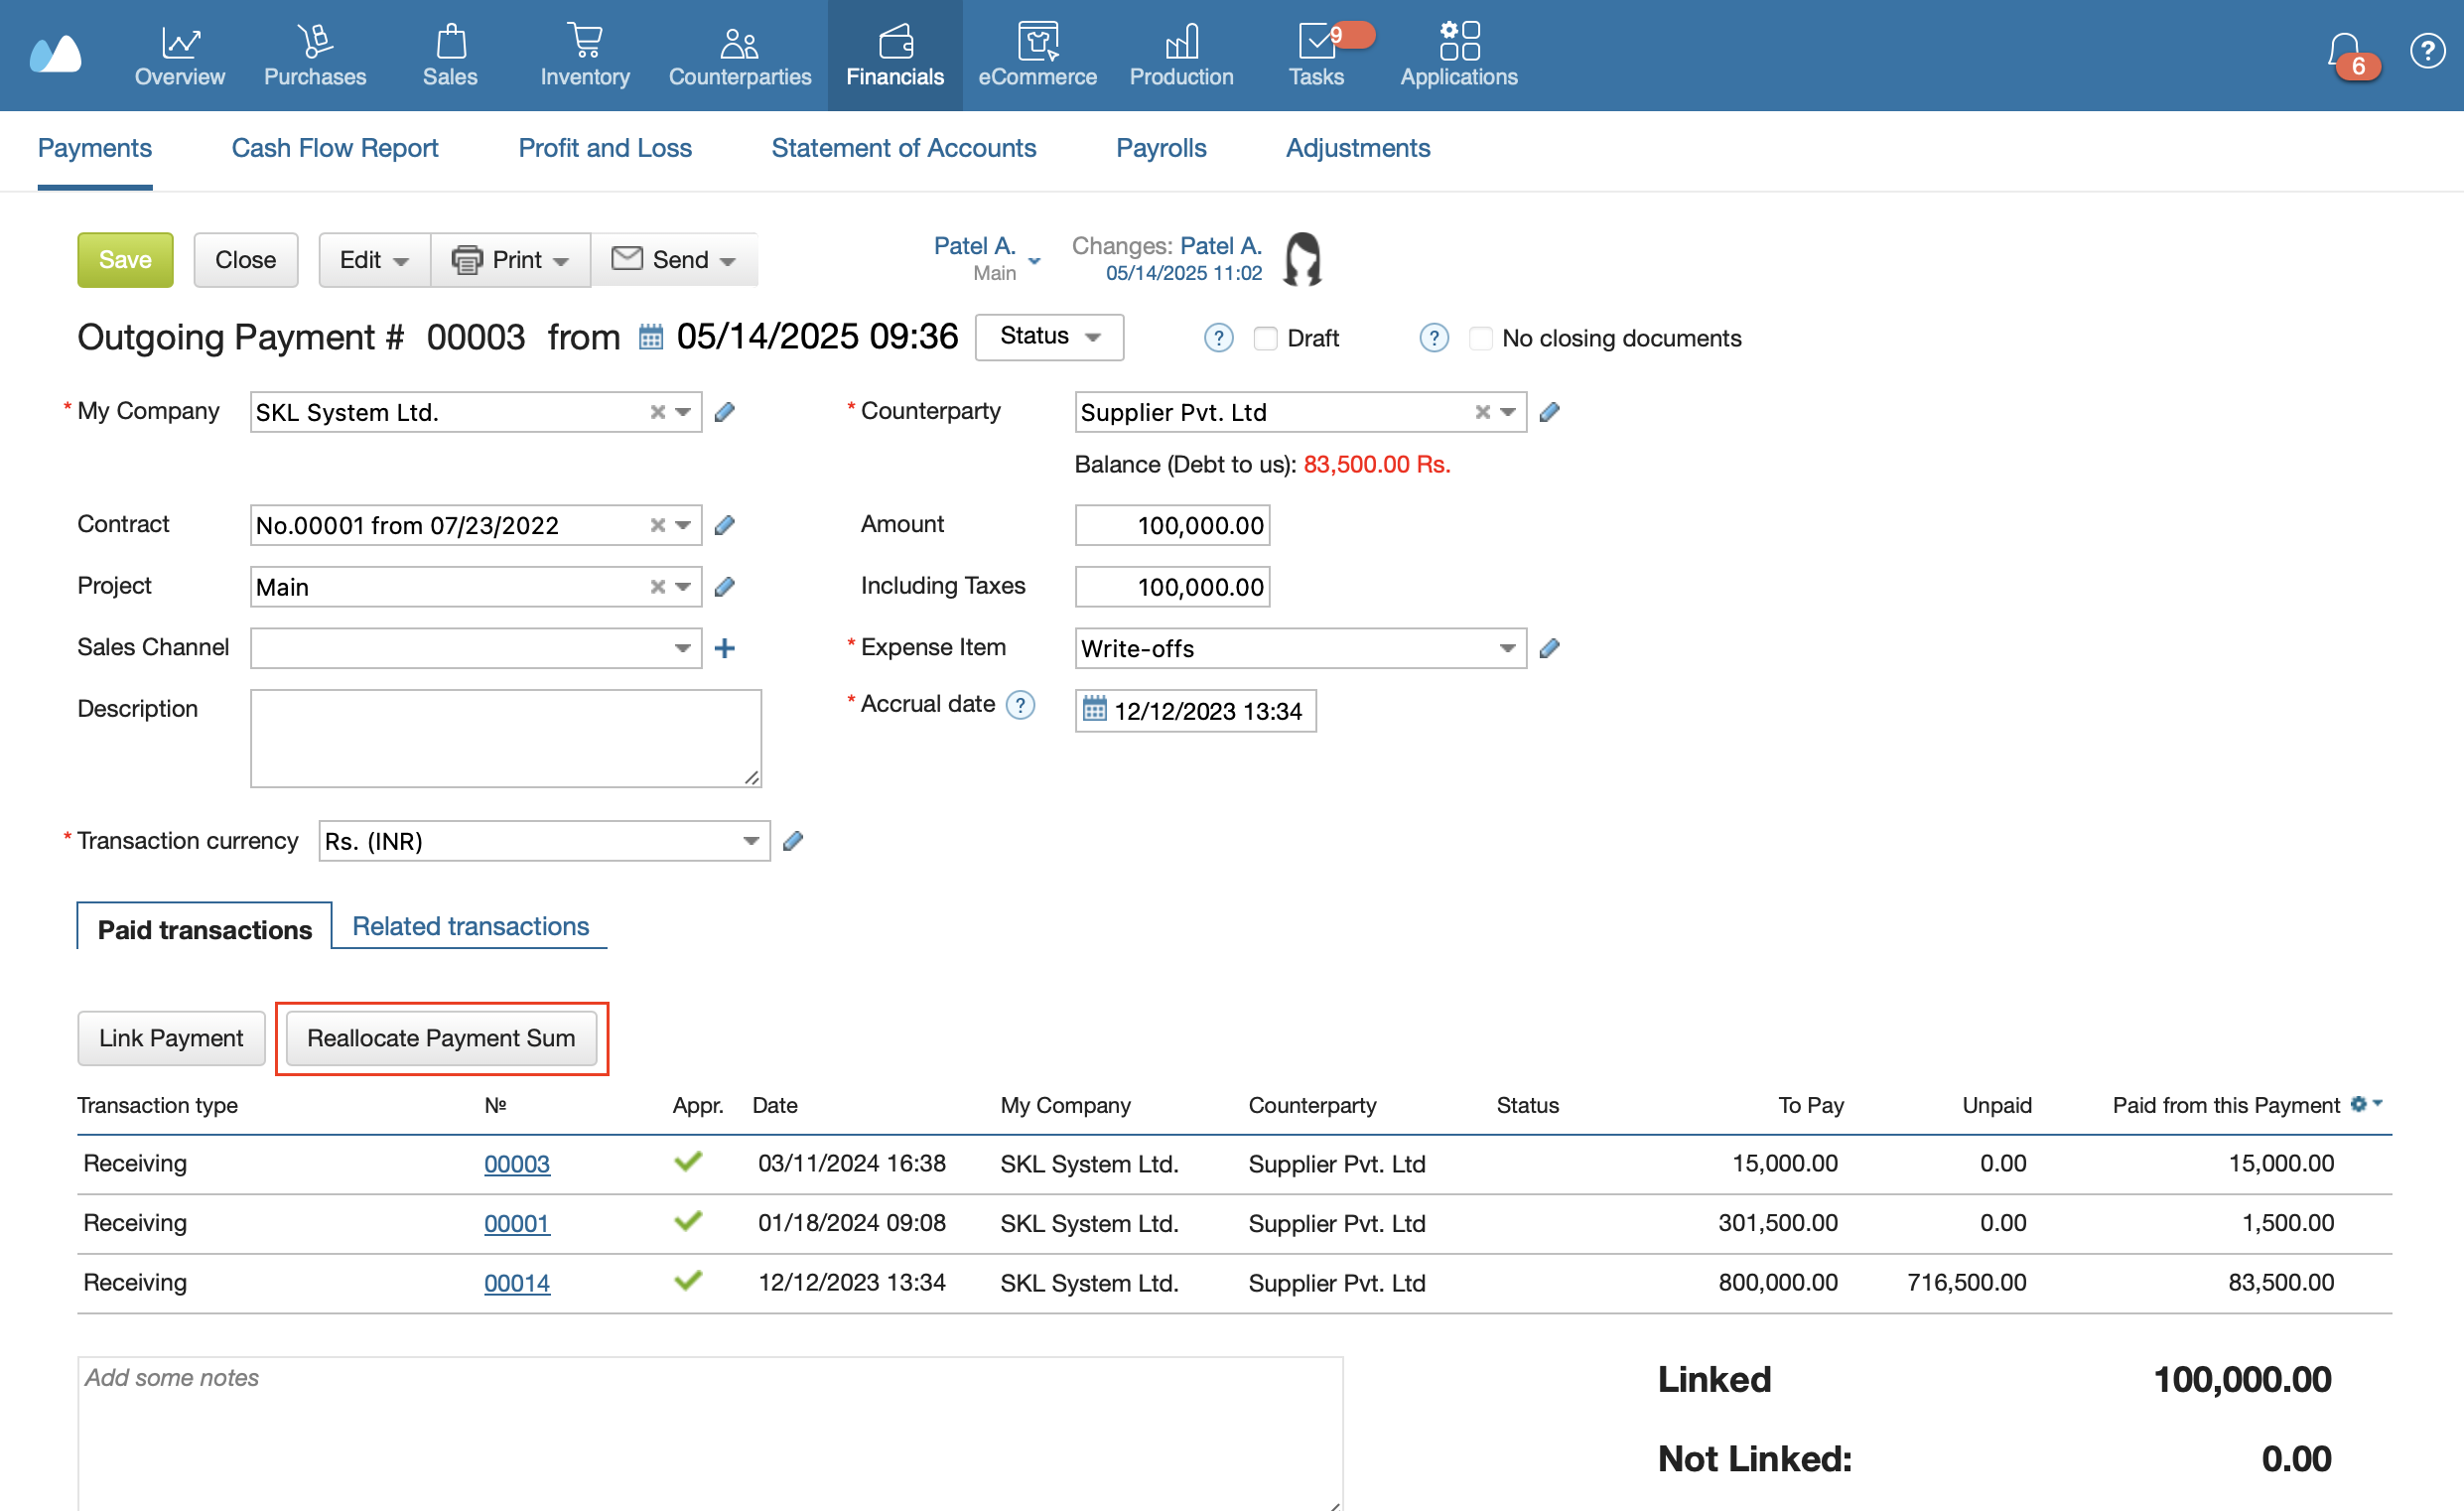Open table column settings gear

point(2365,1104)
